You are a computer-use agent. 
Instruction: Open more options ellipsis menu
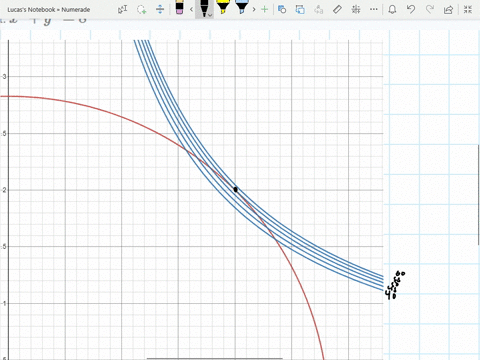click(374, 9)
